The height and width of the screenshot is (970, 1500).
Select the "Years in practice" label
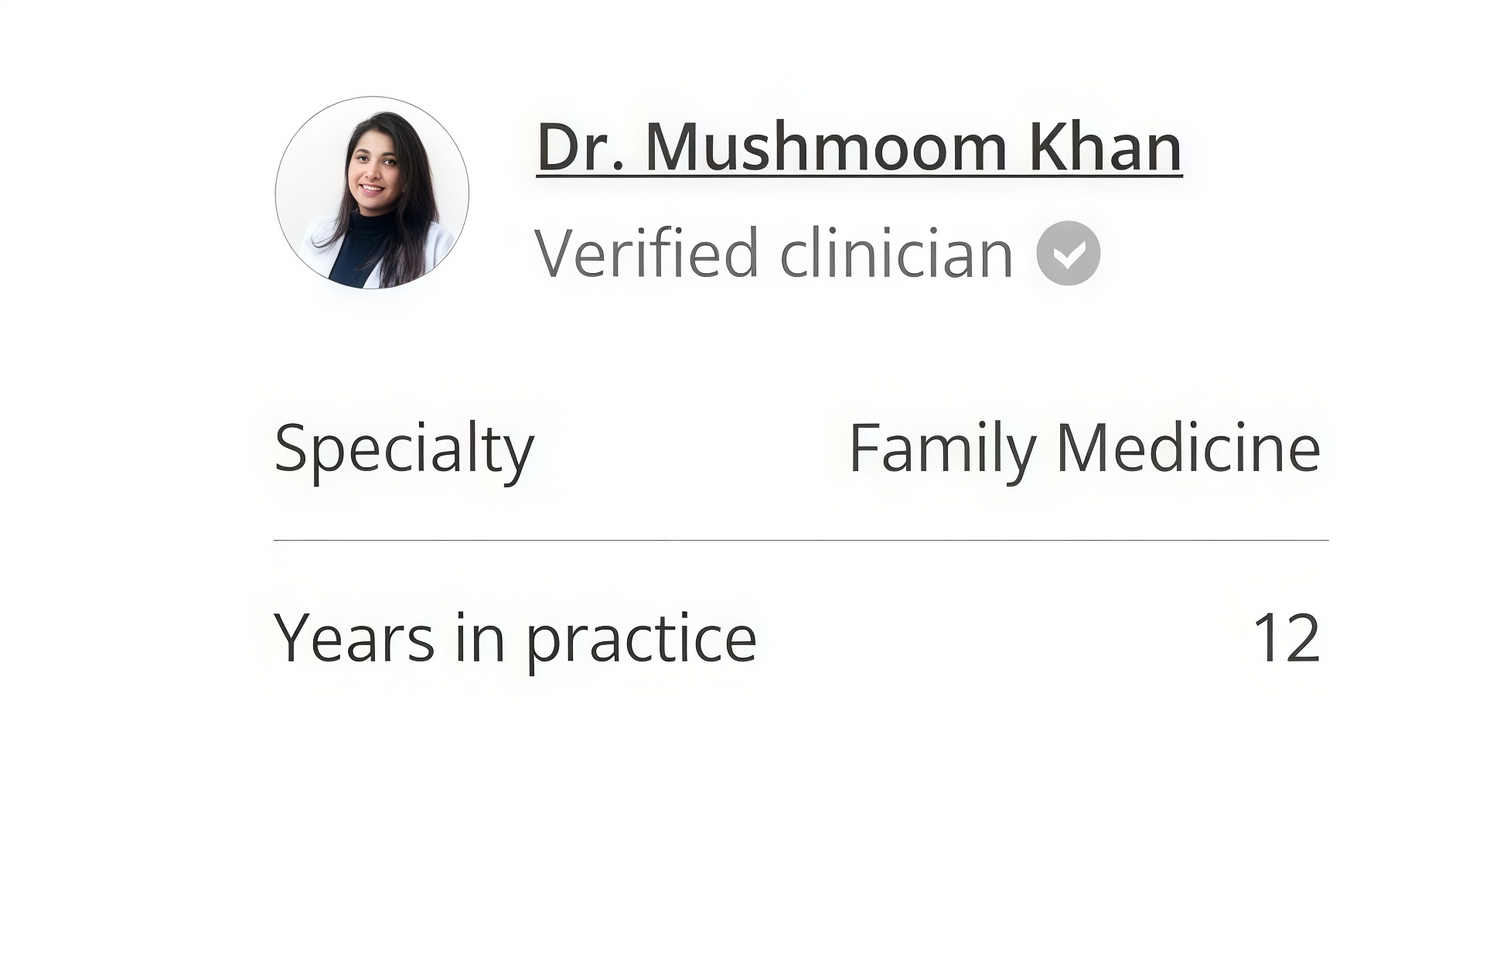point(515,638)
